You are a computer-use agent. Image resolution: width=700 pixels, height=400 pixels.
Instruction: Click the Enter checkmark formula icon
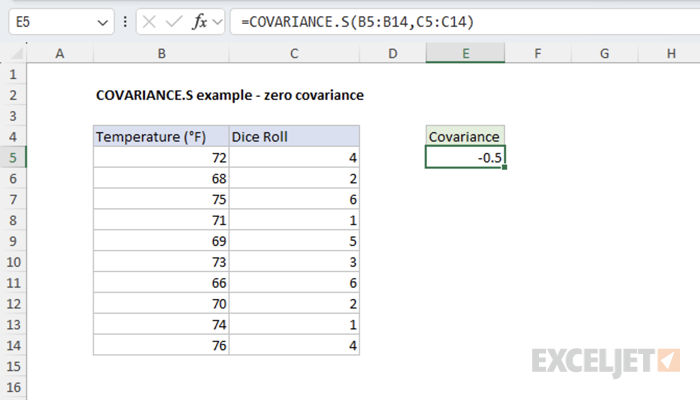(x=174, y=22)
